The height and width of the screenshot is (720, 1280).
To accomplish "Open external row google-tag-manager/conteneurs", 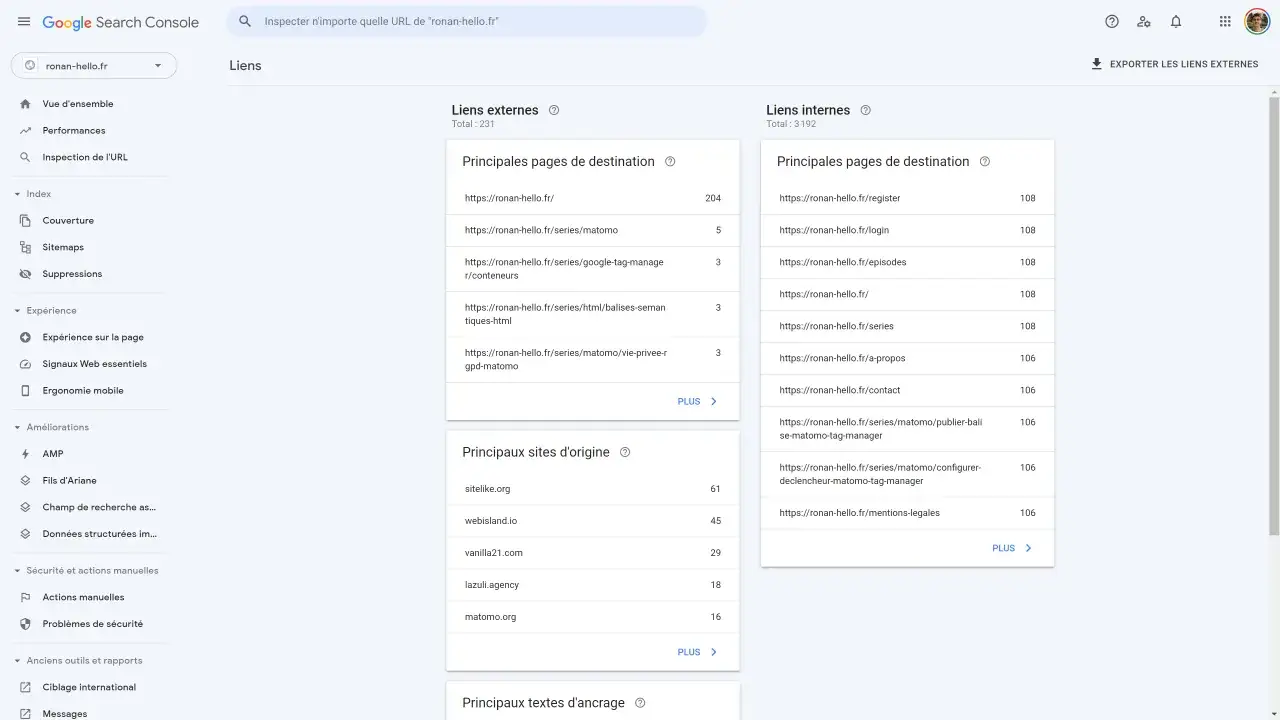I will (593, 269).
